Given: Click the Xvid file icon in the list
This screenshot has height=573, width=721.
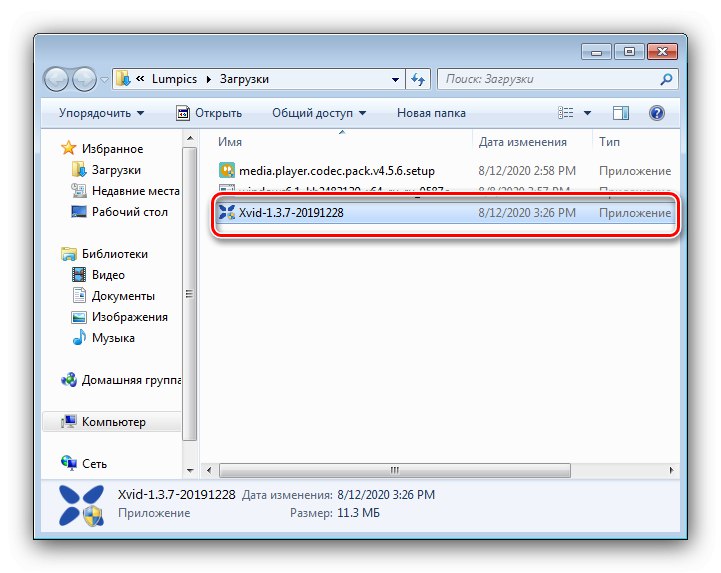Looking at the screenshot, I should click(x=227, y=212).
